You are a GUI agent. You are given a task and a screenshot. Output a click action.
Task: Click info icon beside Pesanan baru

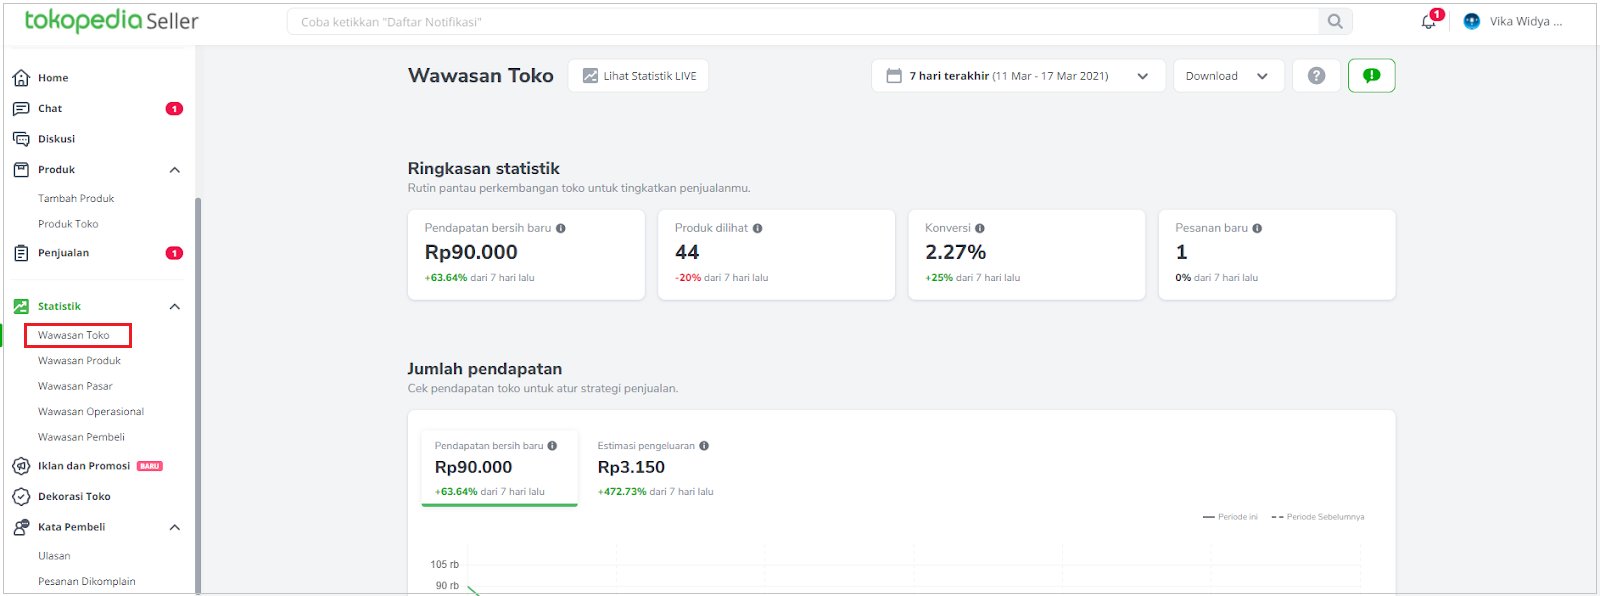pos(1257,228)
